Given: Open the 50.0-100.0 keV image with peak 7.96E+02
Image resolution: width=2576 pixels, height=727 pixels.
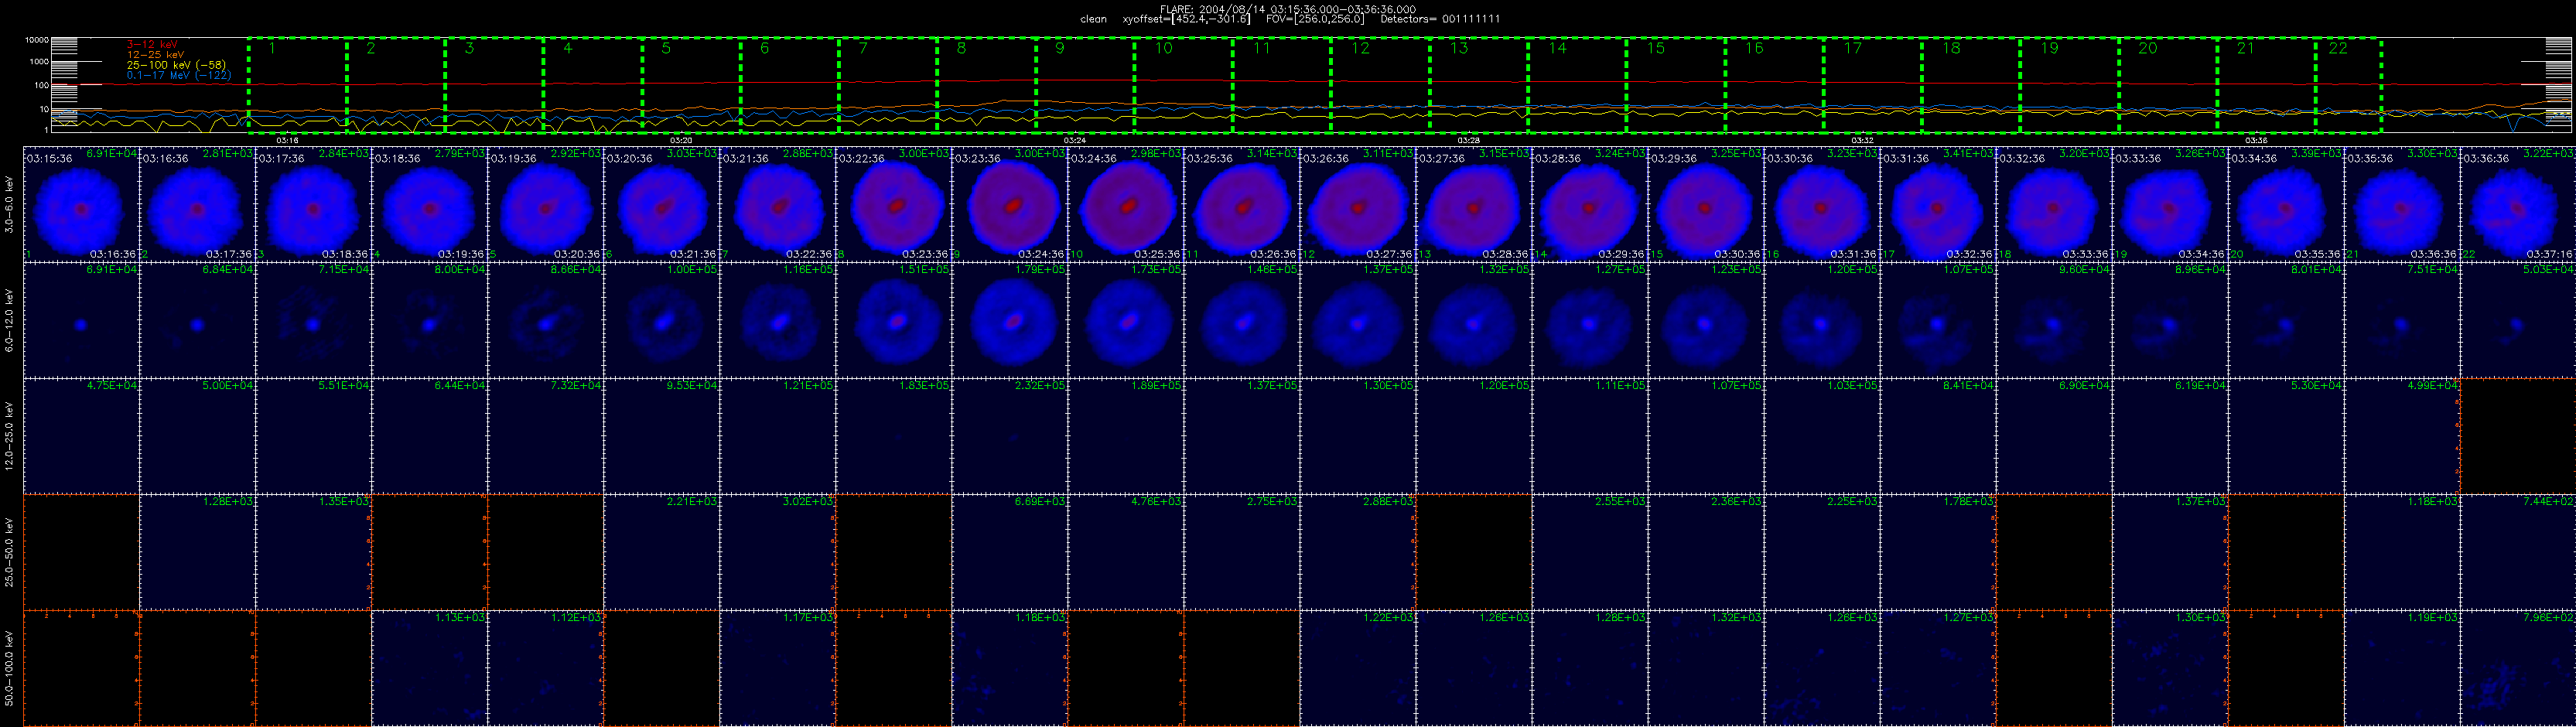Looking at the screenshot, I should (2518, 668).
